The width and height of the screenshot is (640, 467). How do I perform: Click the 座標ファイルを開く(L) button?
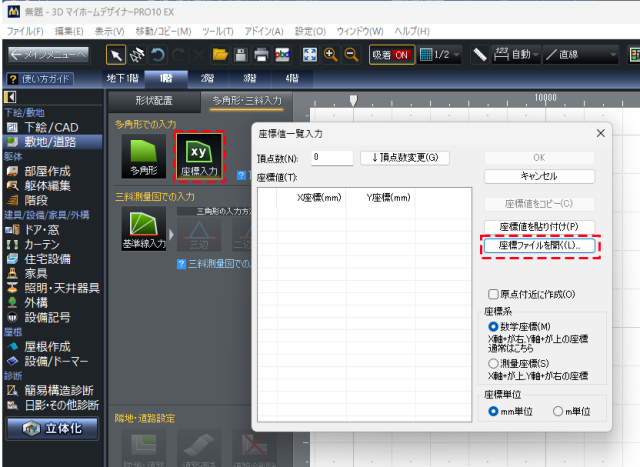click(539, 245)
